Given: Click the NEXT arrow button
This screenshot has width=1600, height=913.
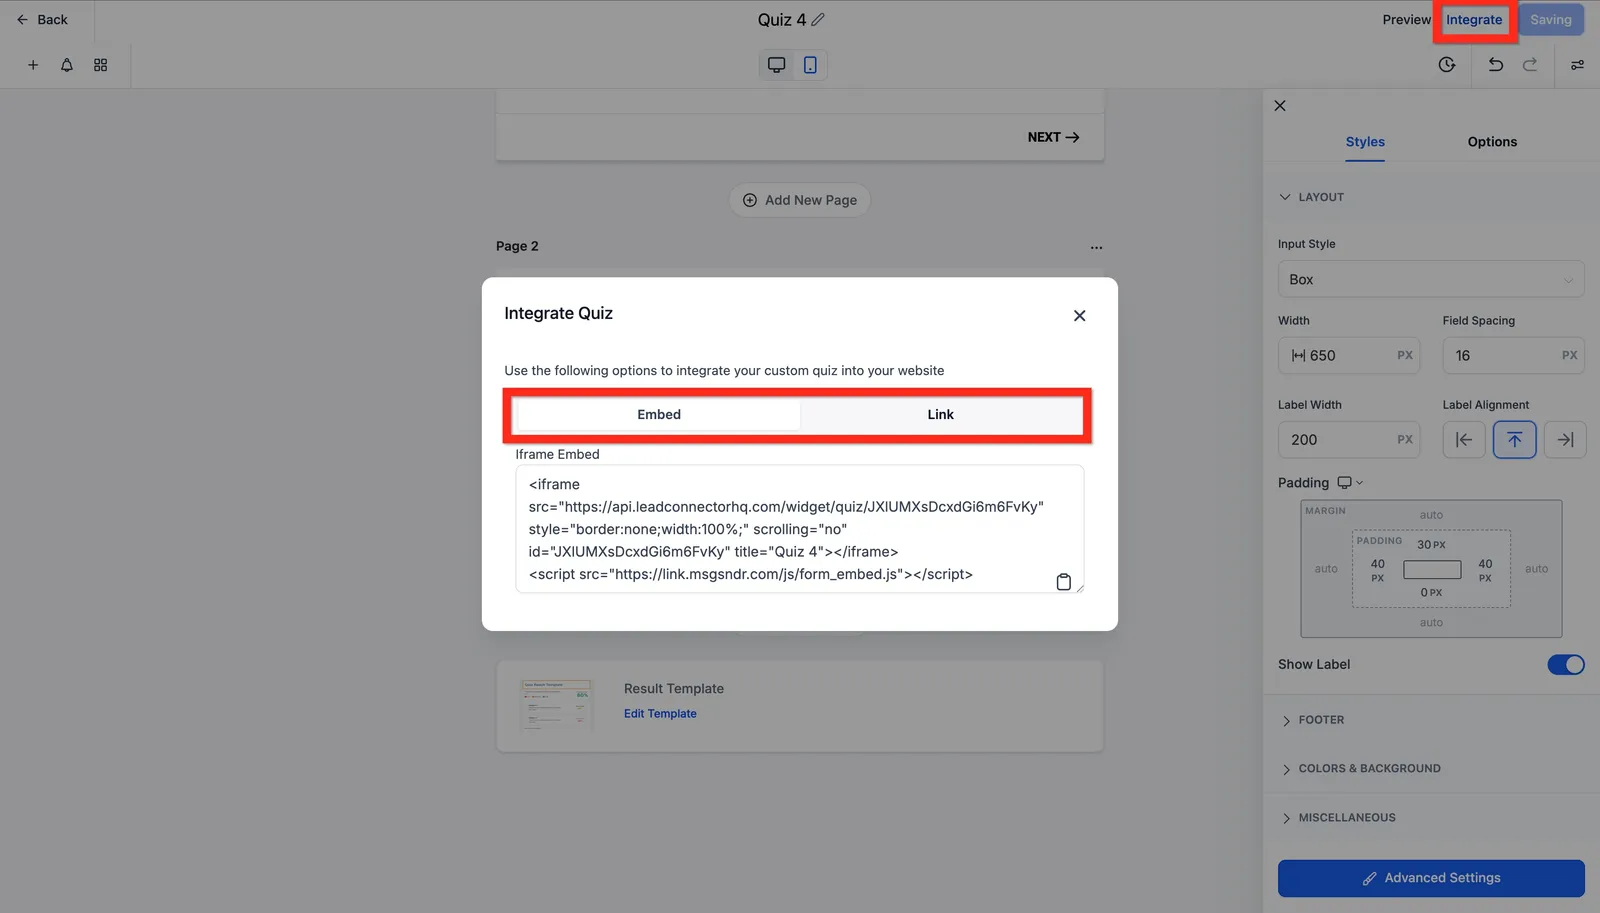Looking at the screenshot, I should pos(1053,137).
